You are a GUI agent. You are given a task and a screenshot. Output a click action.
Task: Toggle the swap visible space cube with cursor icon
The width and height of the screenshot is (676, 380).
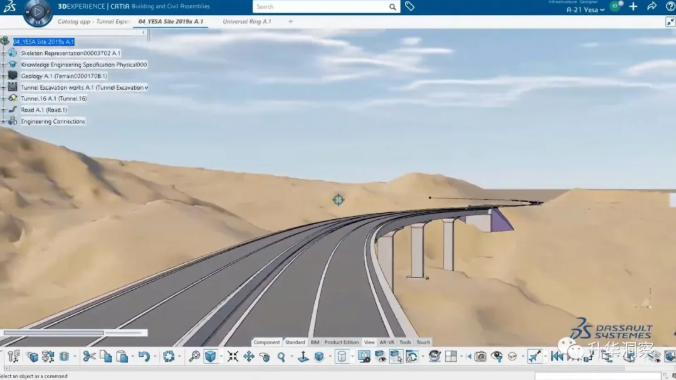tap(396, 356)
